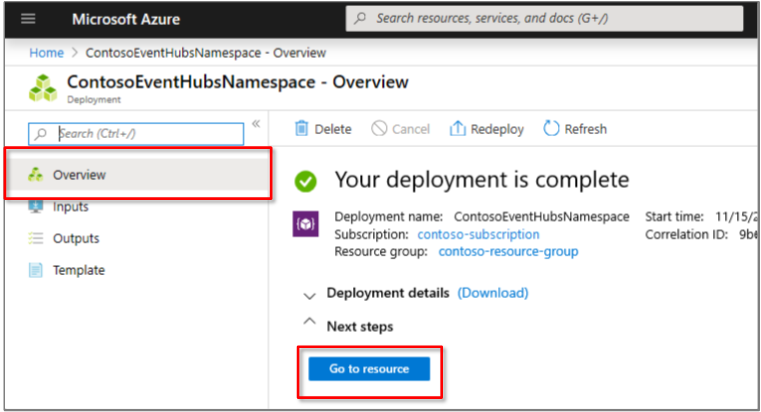Click the ContosoEventHubsNamespace - Overview breadcrumb text
This screenshot has width=761, height=412.
click(x=206, y=52)
